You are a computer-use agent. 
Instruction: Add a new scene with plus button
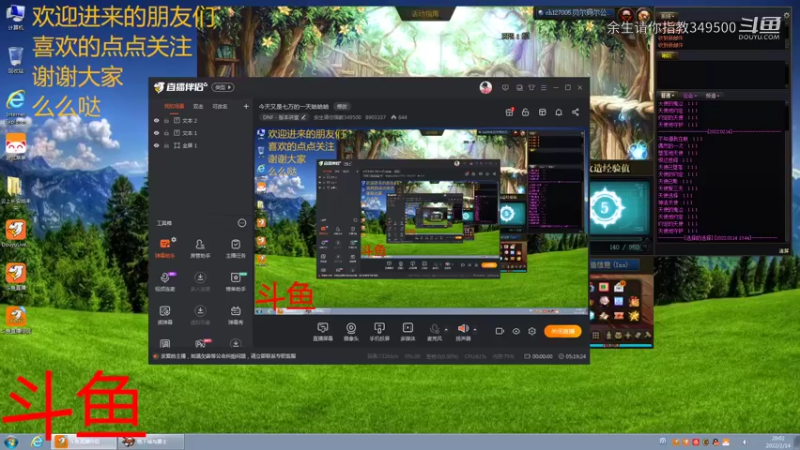click(x=246, y=106)
